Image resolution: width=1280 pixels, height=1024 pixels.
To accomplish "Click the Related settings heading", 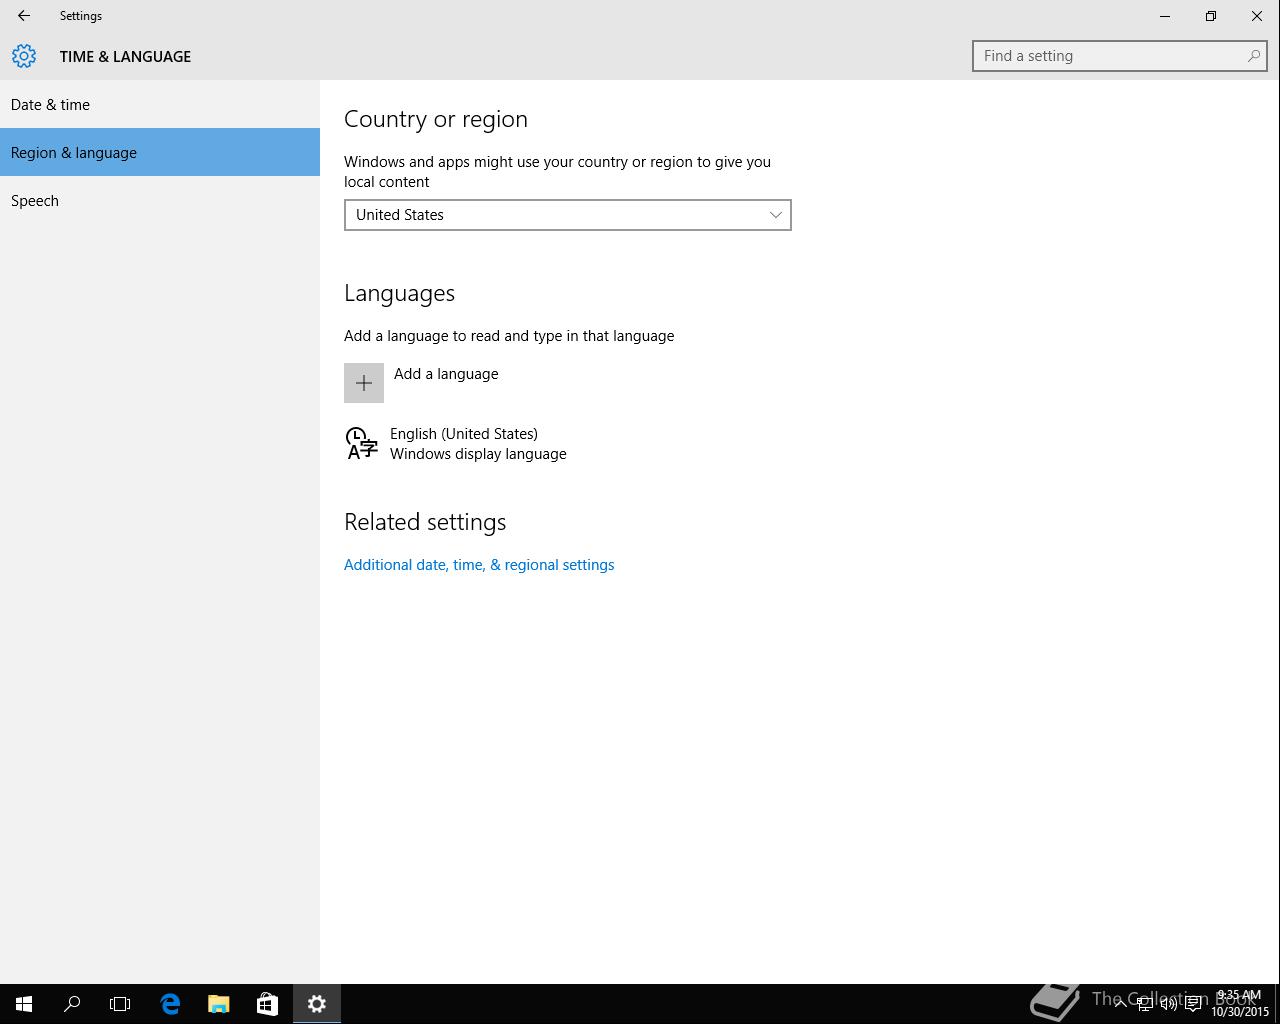I will 425,522.
